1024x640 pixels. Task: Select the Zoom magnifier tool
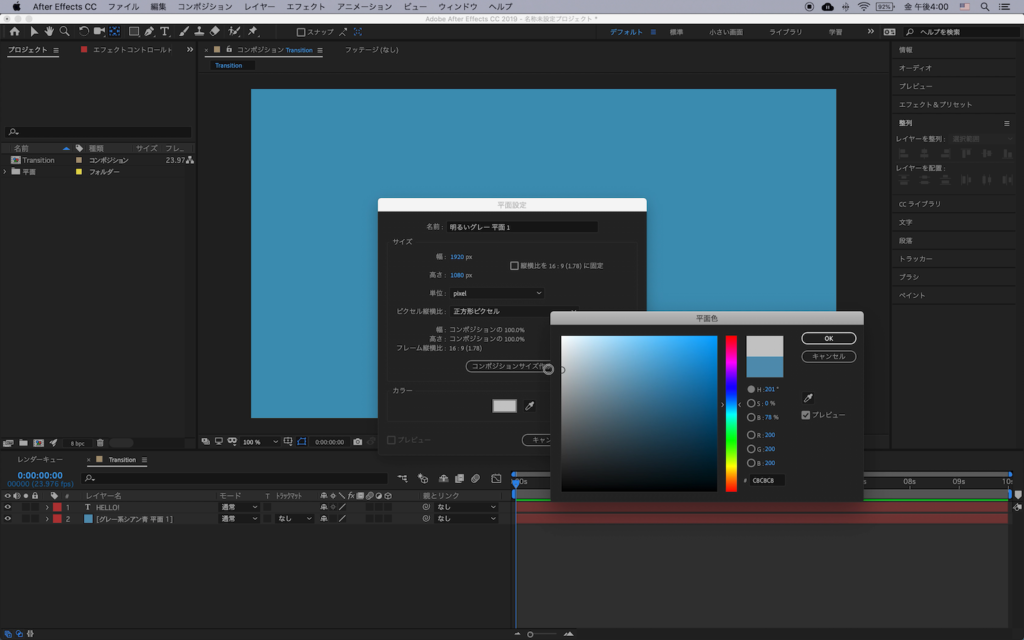tap(66, 32)
